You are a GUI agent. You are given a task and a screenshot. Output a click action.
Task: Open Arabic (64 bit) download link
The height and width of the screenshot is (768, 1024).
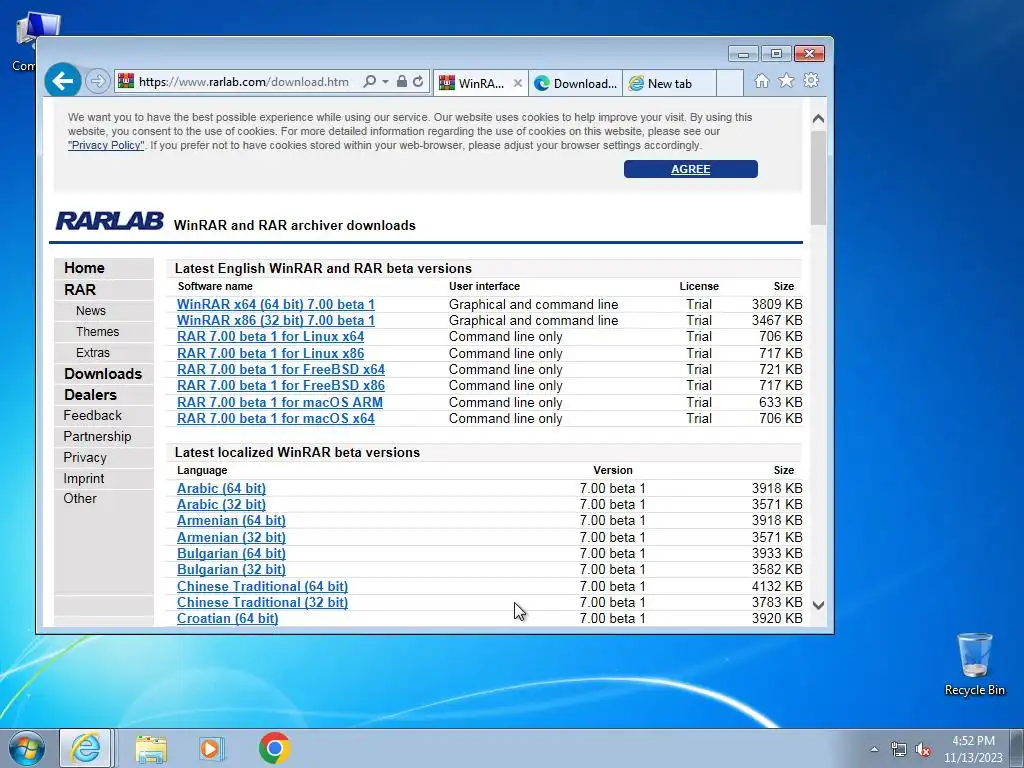tap(221, 488)
